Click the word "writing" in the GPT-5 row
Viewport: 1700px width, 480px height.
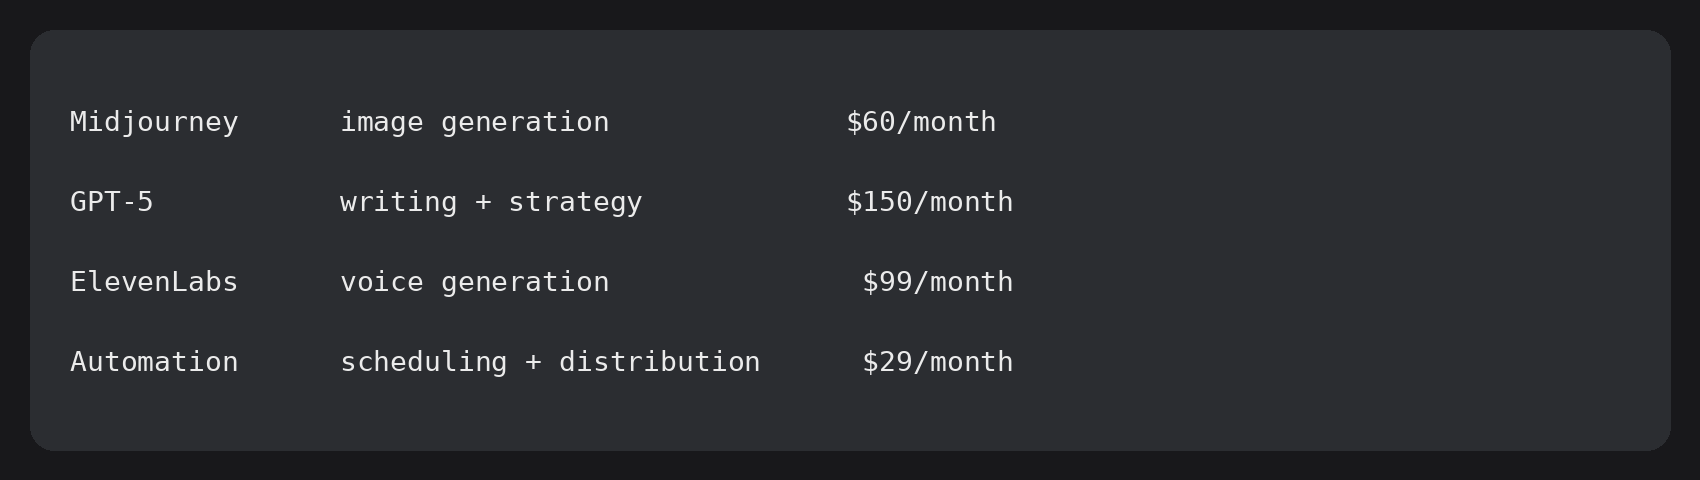[399, 203]
